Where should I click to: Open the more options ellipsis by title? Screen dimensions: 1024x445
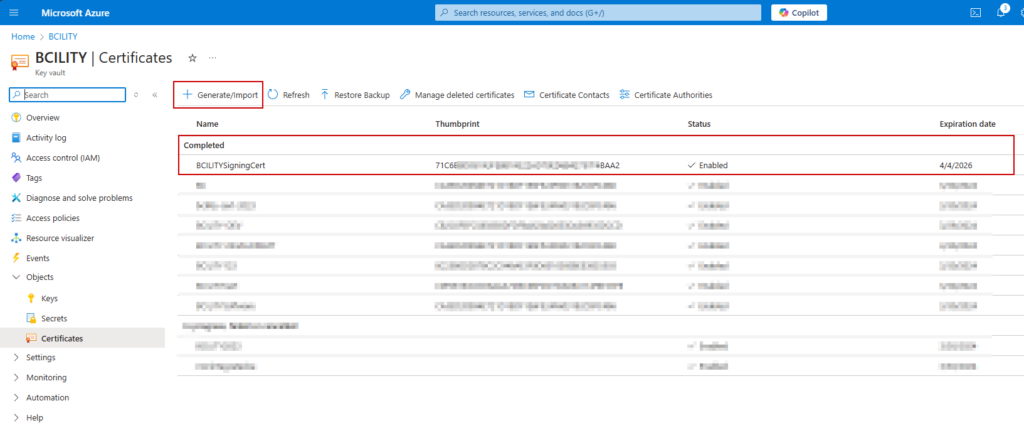click(x=212, y=58)
